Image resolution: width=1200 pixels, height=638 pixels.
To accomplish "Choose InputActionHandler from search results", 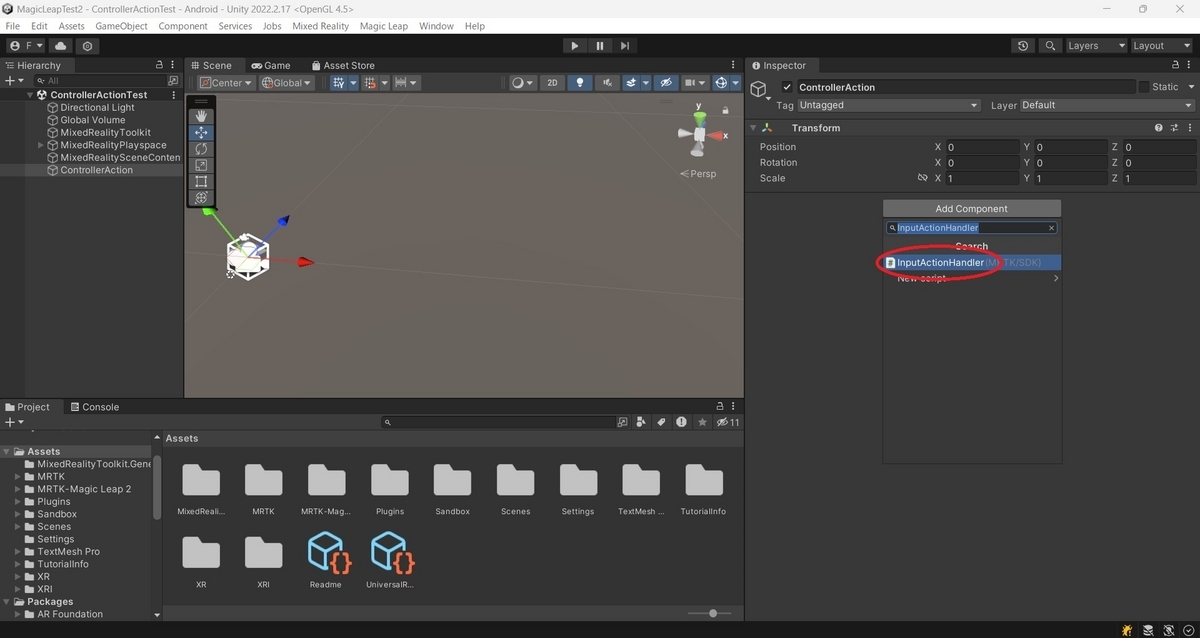I will 972,263.
